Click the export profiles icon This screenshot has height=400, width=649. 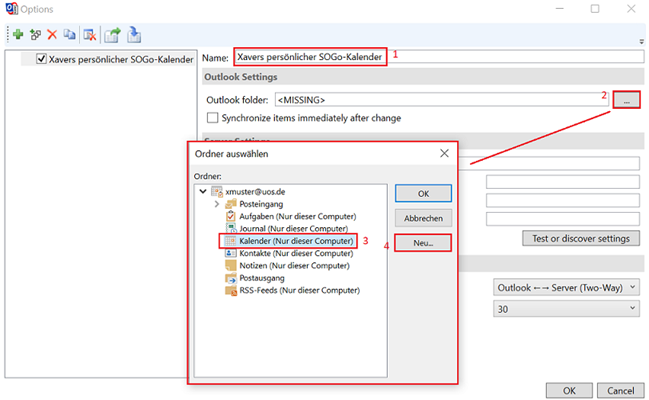112,34
